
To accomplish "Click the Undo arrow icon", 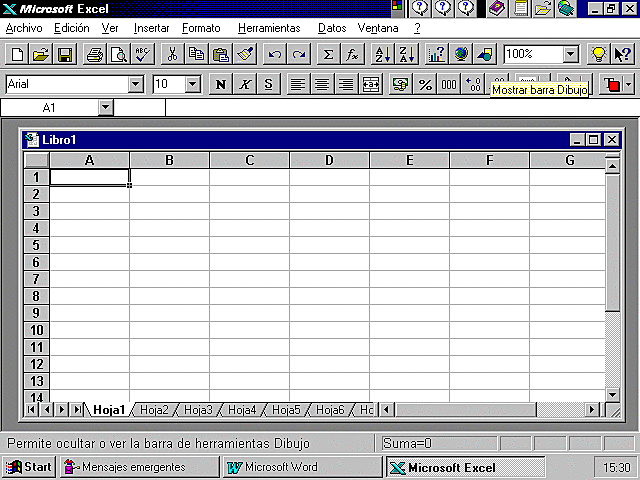I will tap(275, 54).
